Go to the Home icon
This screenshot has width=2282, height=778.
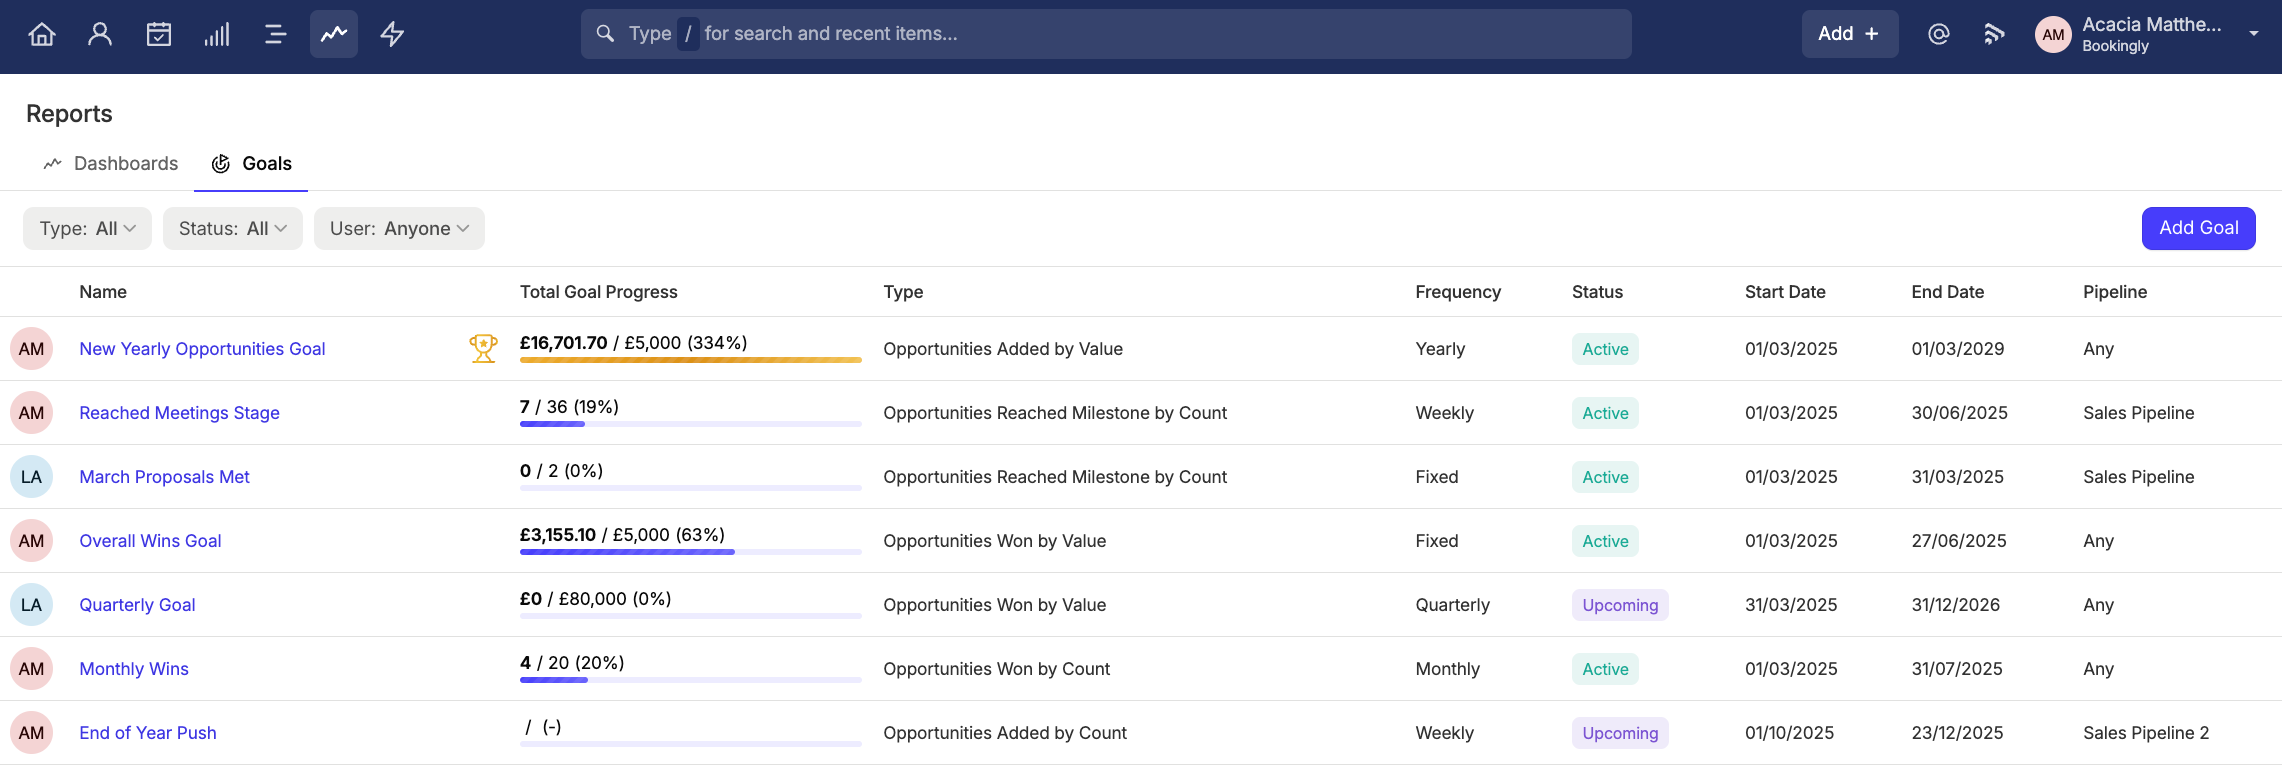(42, 34)
